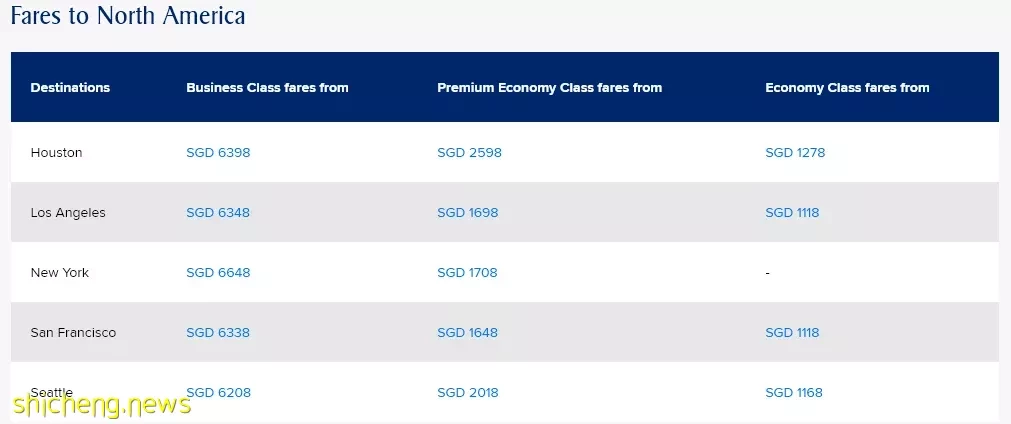This screenshot has width=1011, height=424.
Task: Open Los Angeles Business fare SGD 6348
Action: click(218, 213)
